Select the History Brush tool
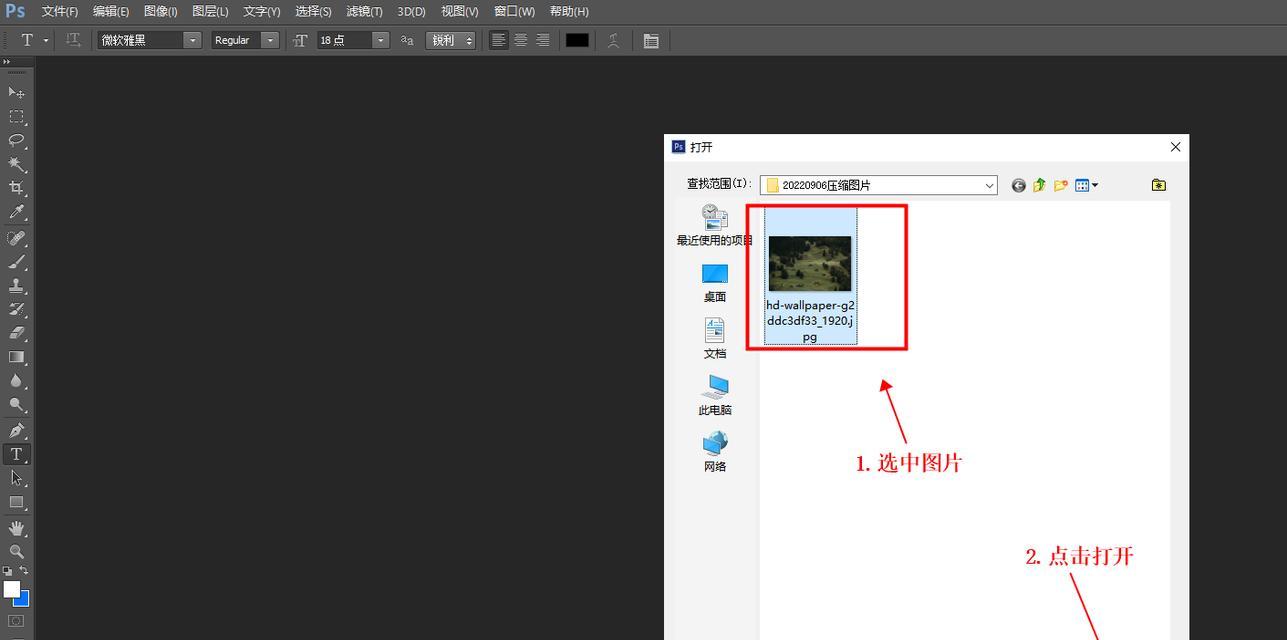This screenshot has height=640, width=1287. [16, 309]
